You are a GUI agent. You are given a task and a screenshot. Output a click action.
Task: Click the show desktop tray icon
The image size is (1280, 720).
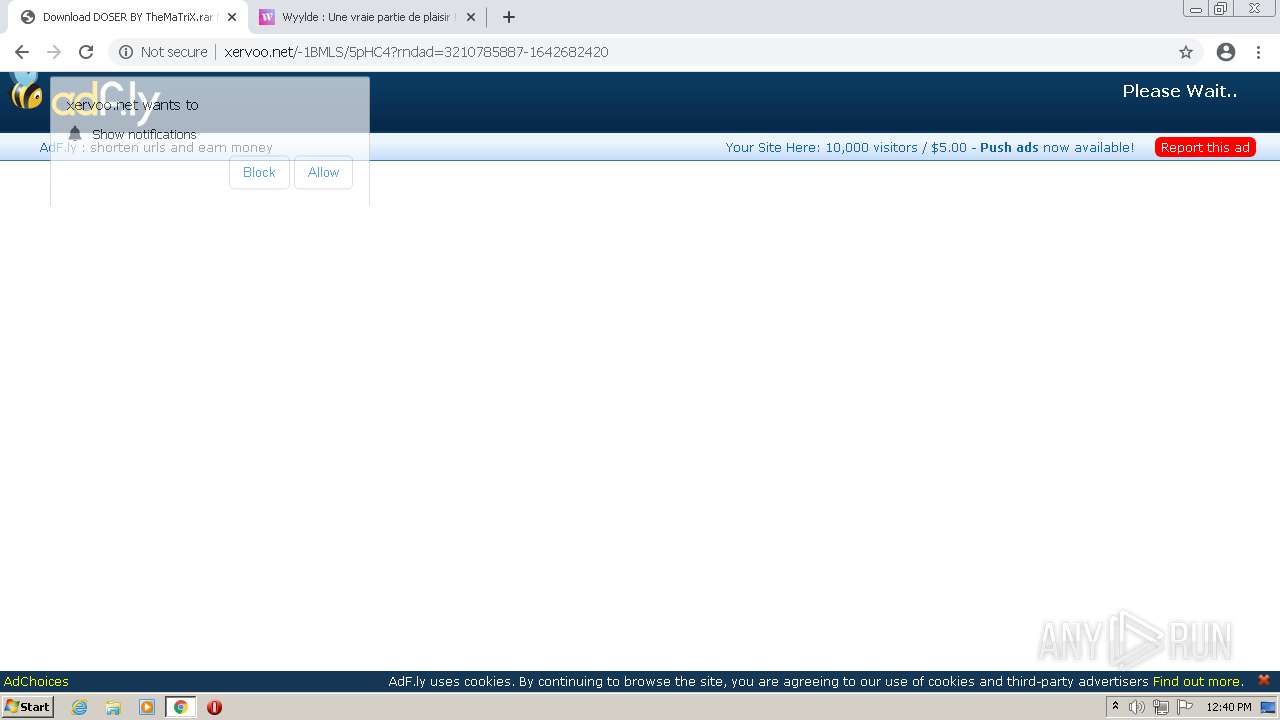point(1268,707)
